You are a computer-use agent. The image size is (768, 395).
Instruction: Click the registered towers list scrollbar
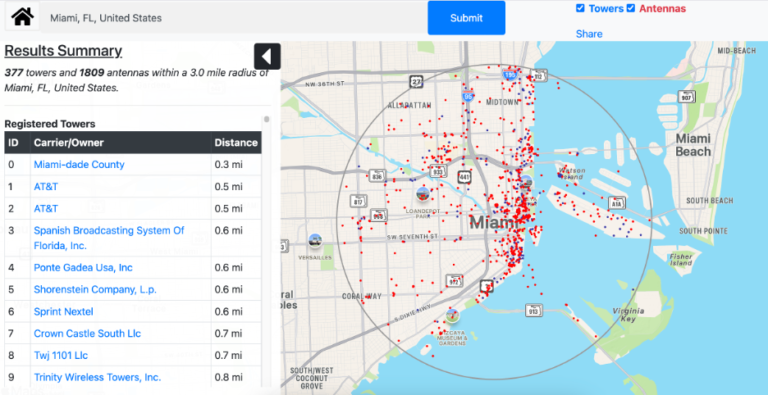[266, 119]
